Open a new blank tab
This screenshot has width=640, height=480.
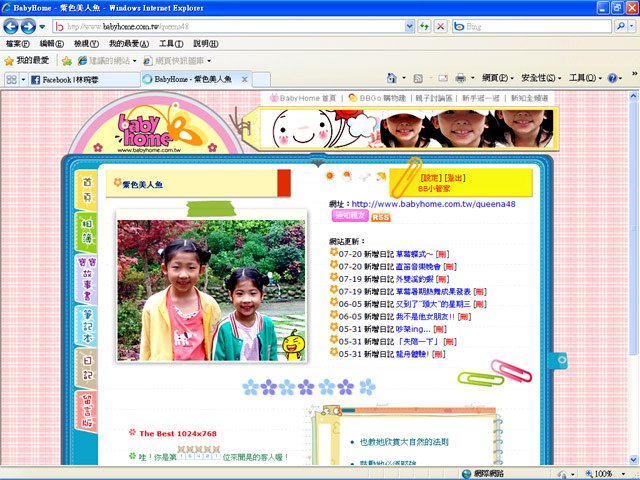tap(261, 80)
